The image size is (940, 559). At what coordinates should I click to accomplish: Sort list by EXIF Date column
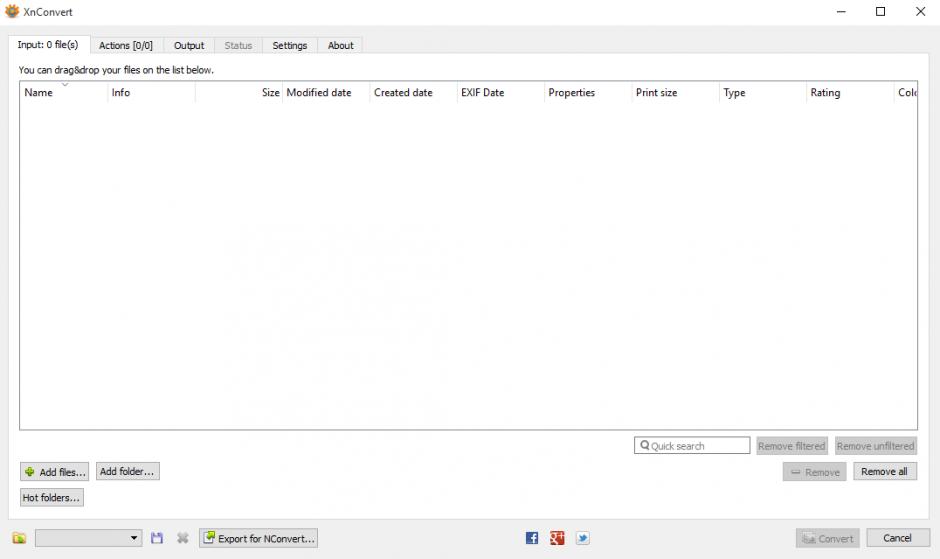tap(501, 92)
